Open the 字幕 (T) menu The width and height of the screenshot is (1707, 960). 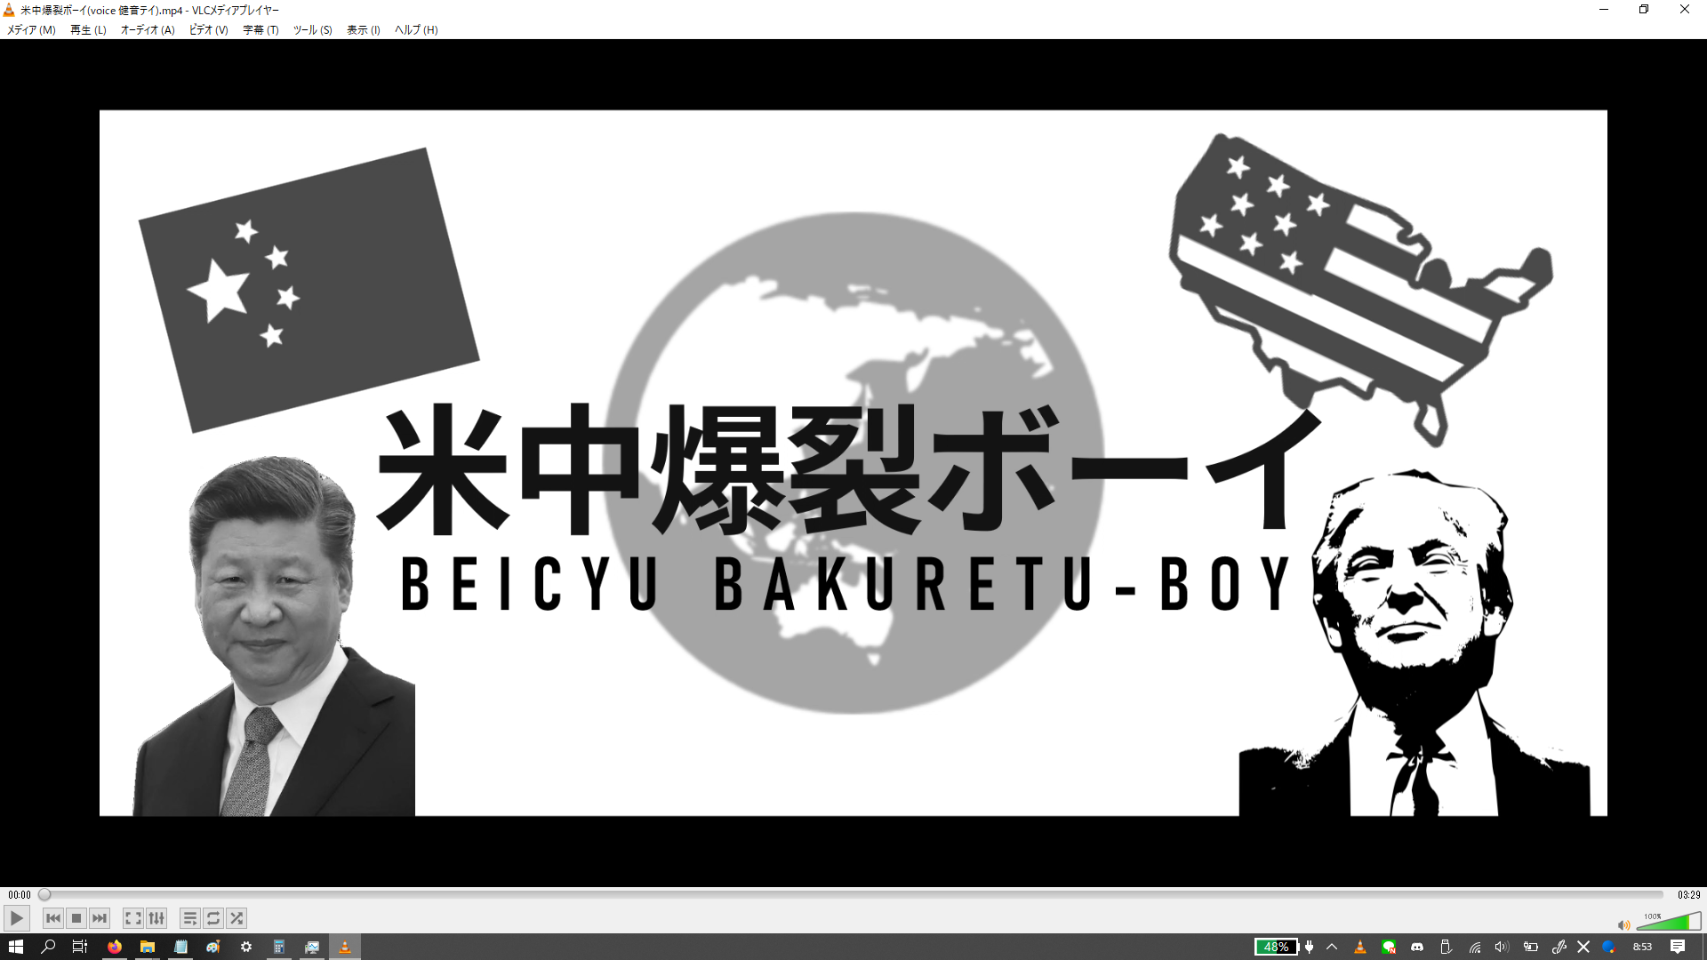coord(260,30)
